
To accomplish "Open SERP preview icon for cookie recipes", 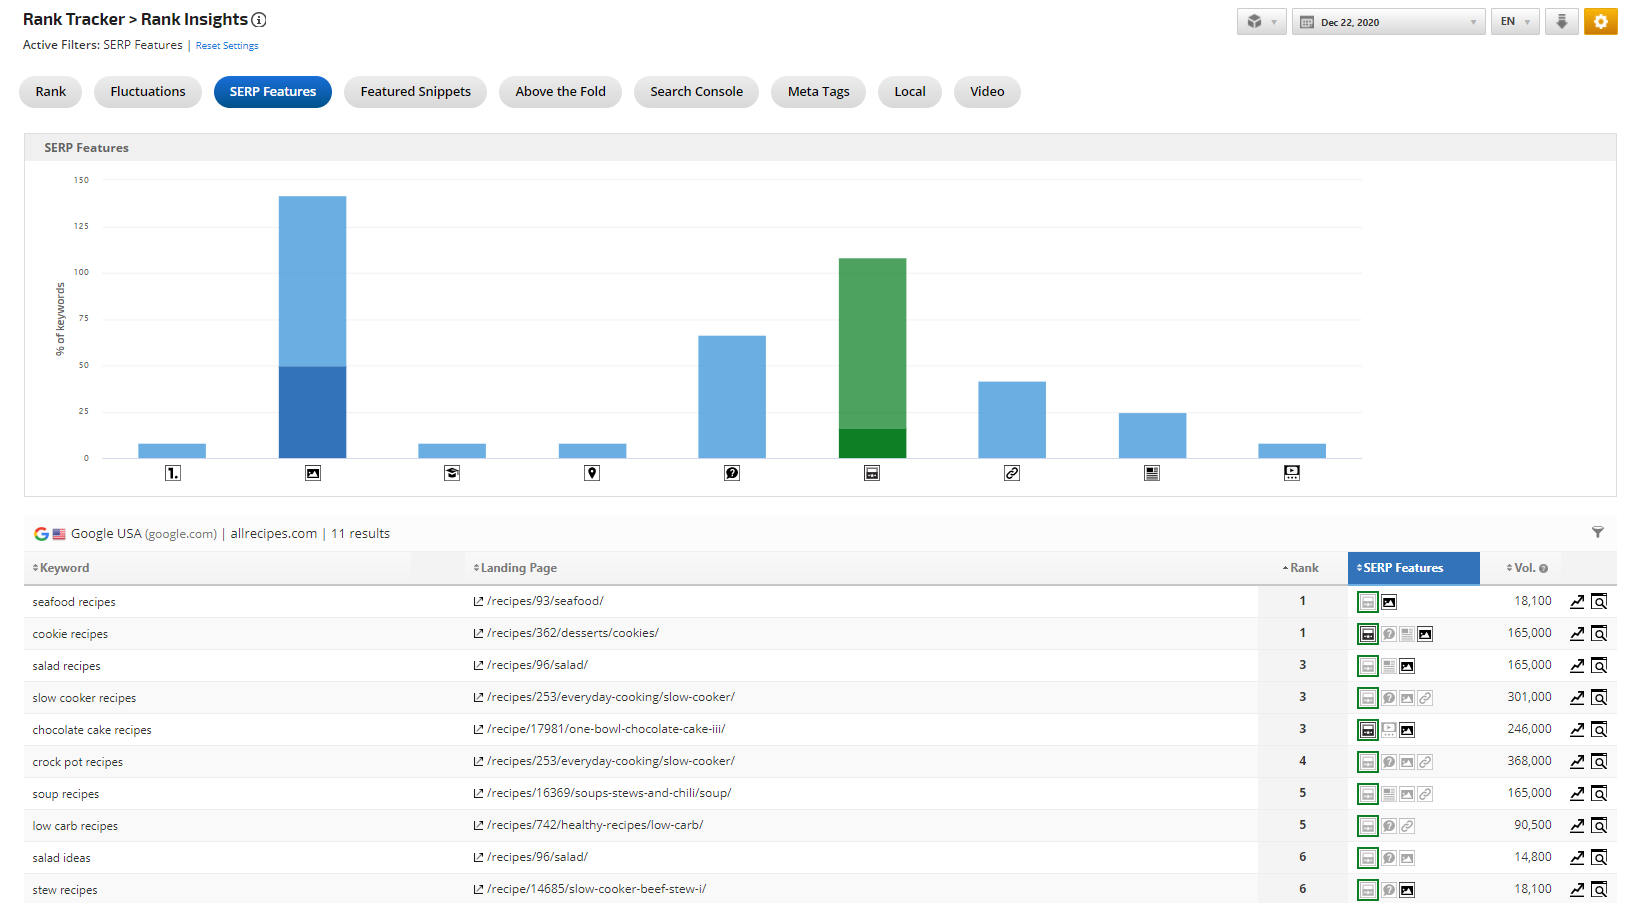I will (1599, 634).
